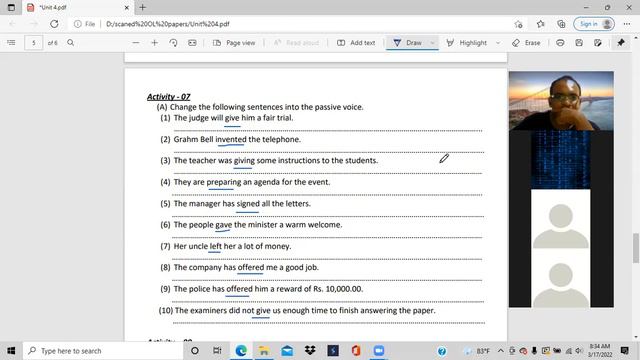The image size is (640, 360).
Task: Toggle the fit-to-width view icon
Action: tap(192, 42)
